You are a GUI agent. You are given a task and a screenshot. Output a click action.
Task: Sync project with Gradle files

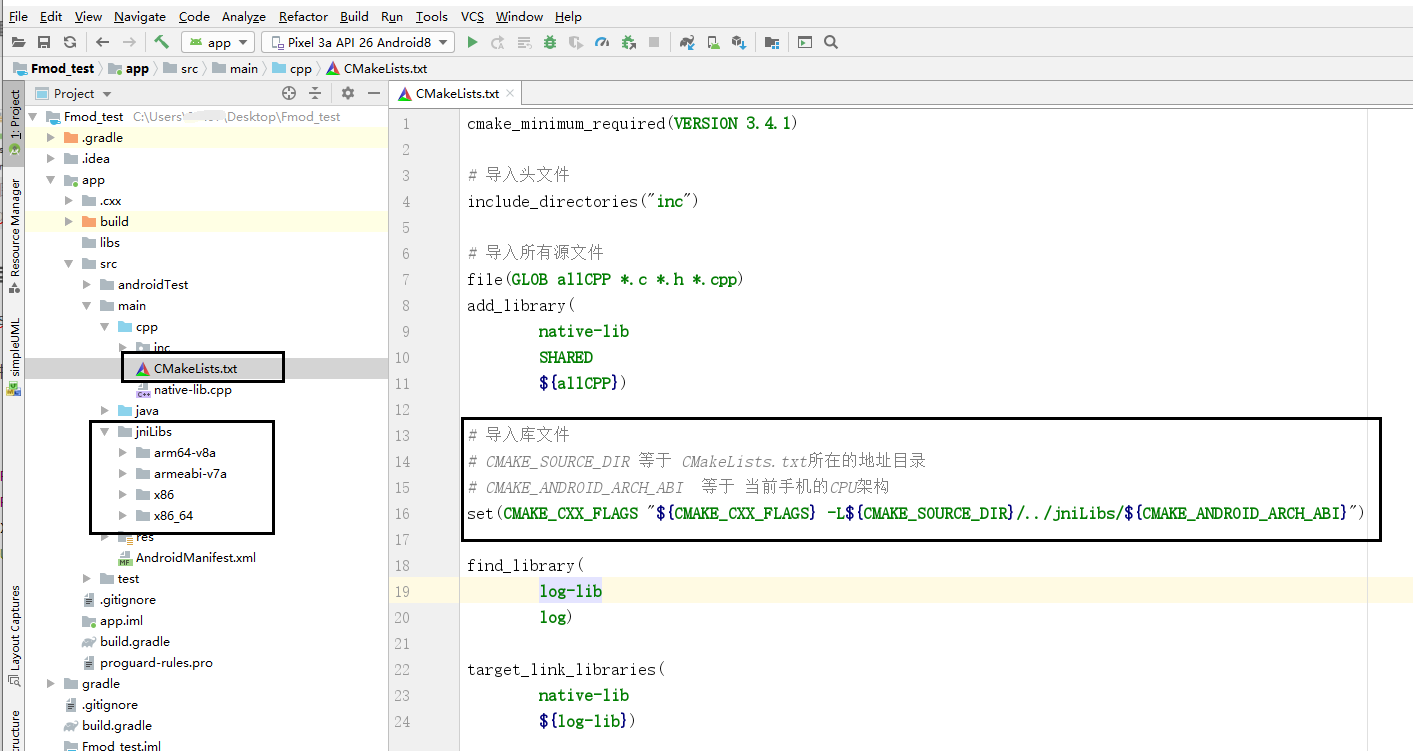[687, 42]
